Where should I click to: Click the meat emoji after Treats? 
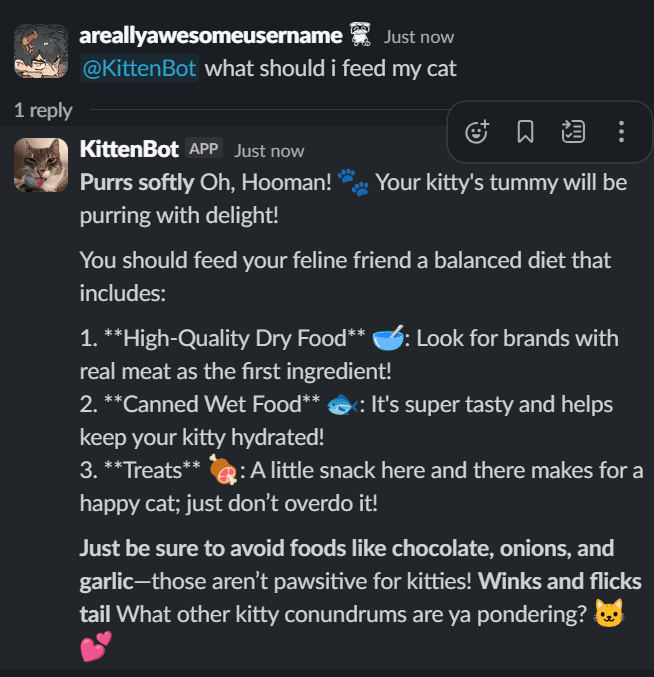click(223, 469)
